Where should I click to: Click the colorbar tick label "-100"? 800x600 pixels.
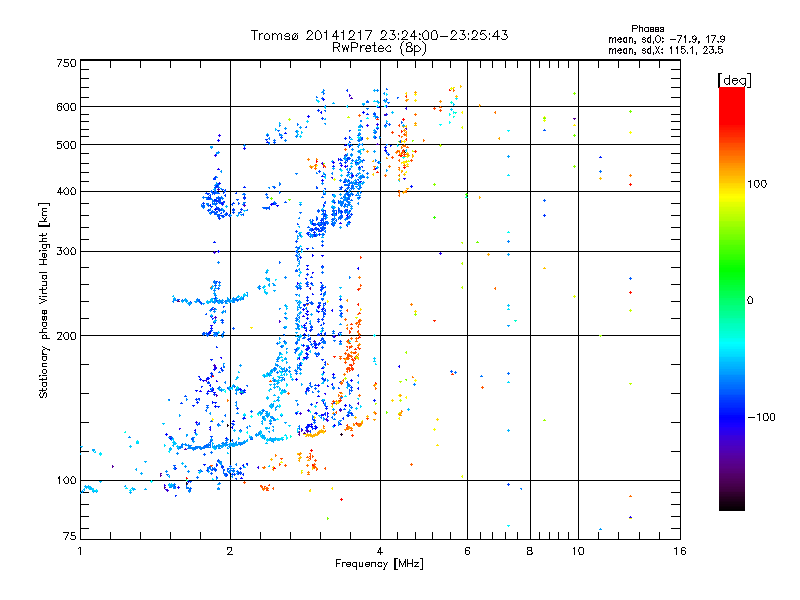[761, 417]
